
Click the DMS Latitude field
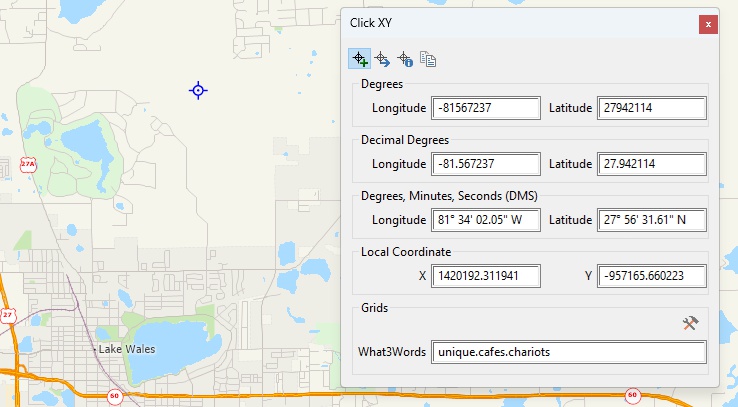pos(651,220)
